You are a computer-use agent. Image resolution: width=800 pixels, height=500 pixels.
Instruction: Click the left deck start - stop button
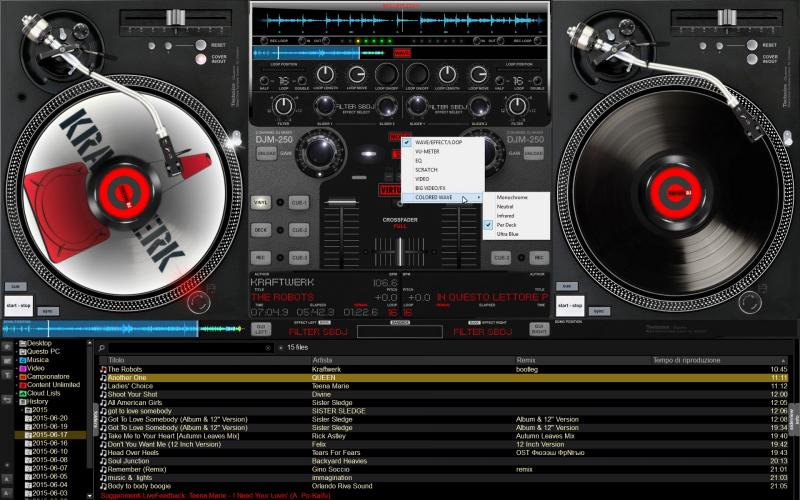click(18, 306)
